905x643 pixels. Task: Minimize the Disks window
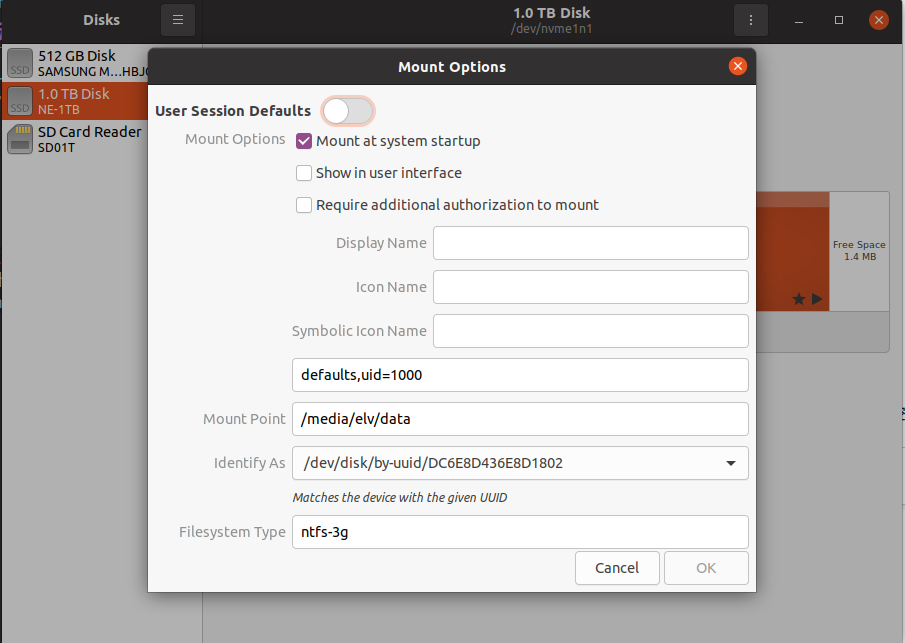point(799,20)
